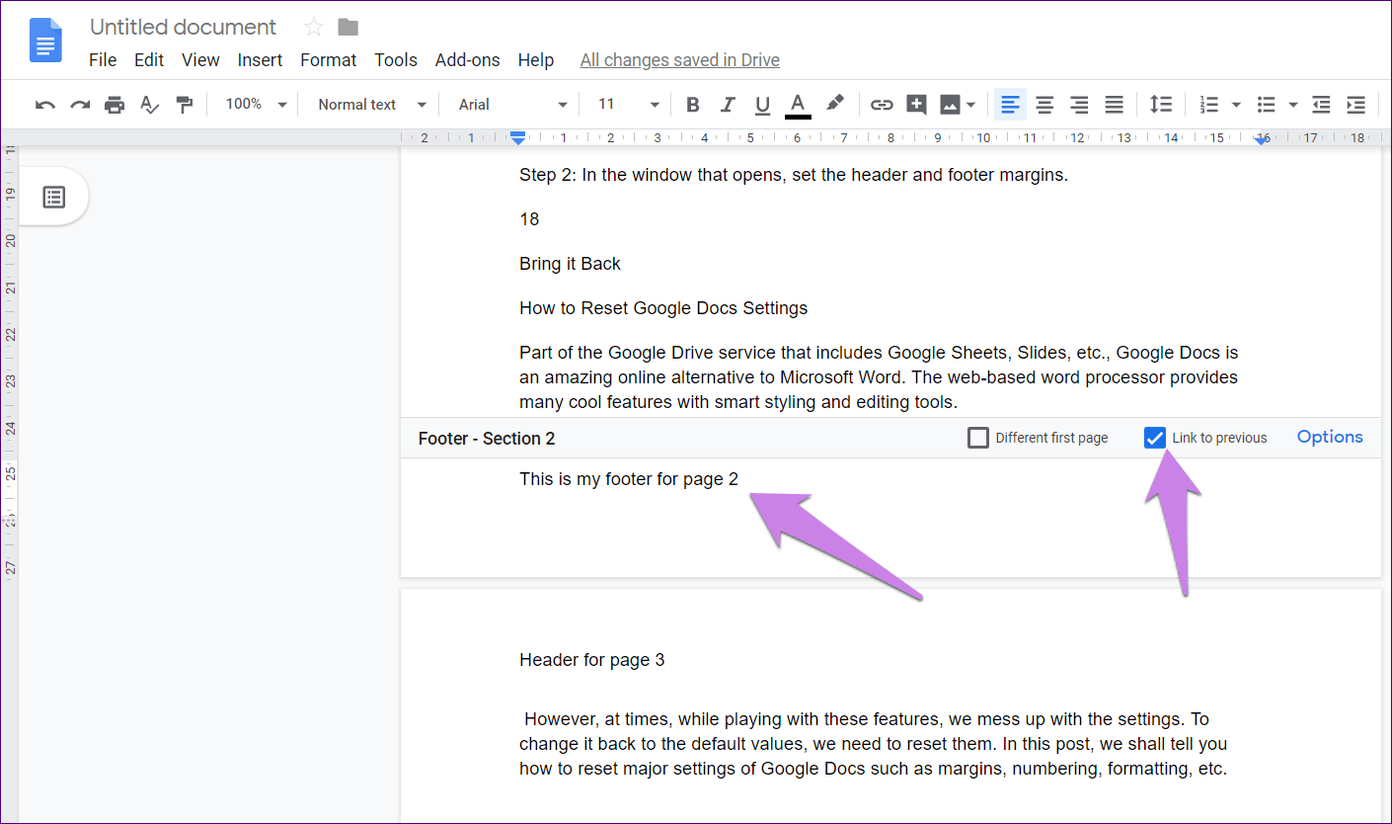Screen dimensions: 1392x824
Task: Add a comment with the comment icon
Action: pyautogui.click(x=916, y=105)
